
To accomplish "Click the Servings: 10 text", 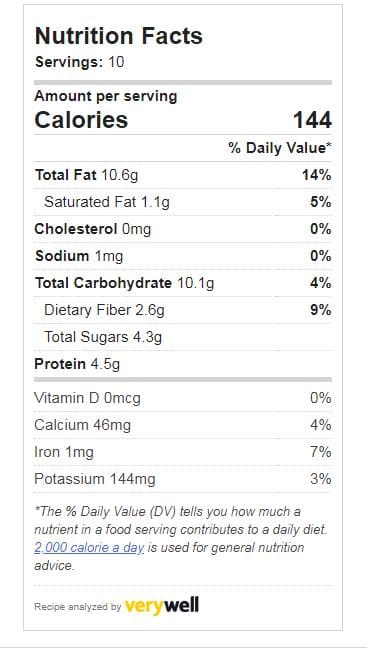I will [79, 62].
